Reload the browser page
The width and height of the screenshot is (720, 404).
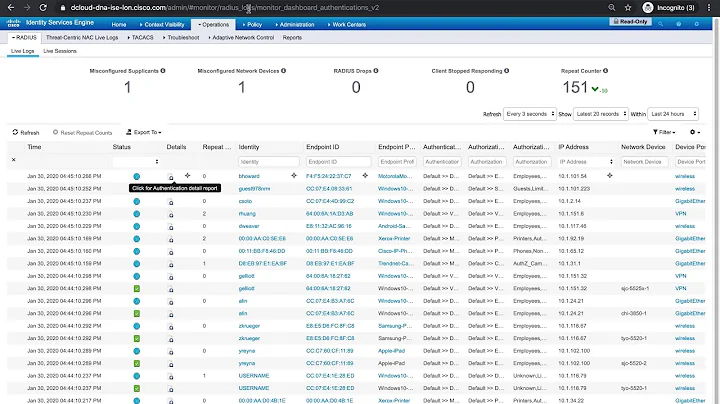tap(43, 7)
